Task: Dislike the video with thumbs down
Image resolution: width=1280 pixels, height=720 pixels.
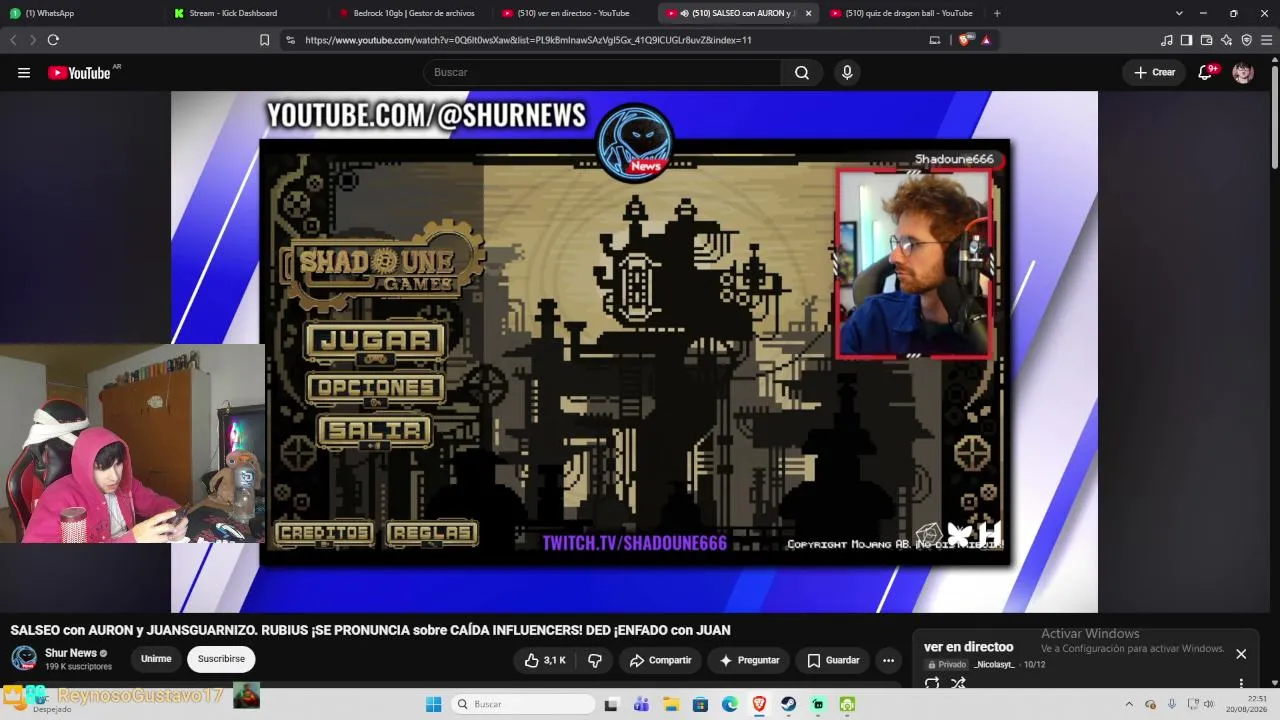Action: point(595,660)
